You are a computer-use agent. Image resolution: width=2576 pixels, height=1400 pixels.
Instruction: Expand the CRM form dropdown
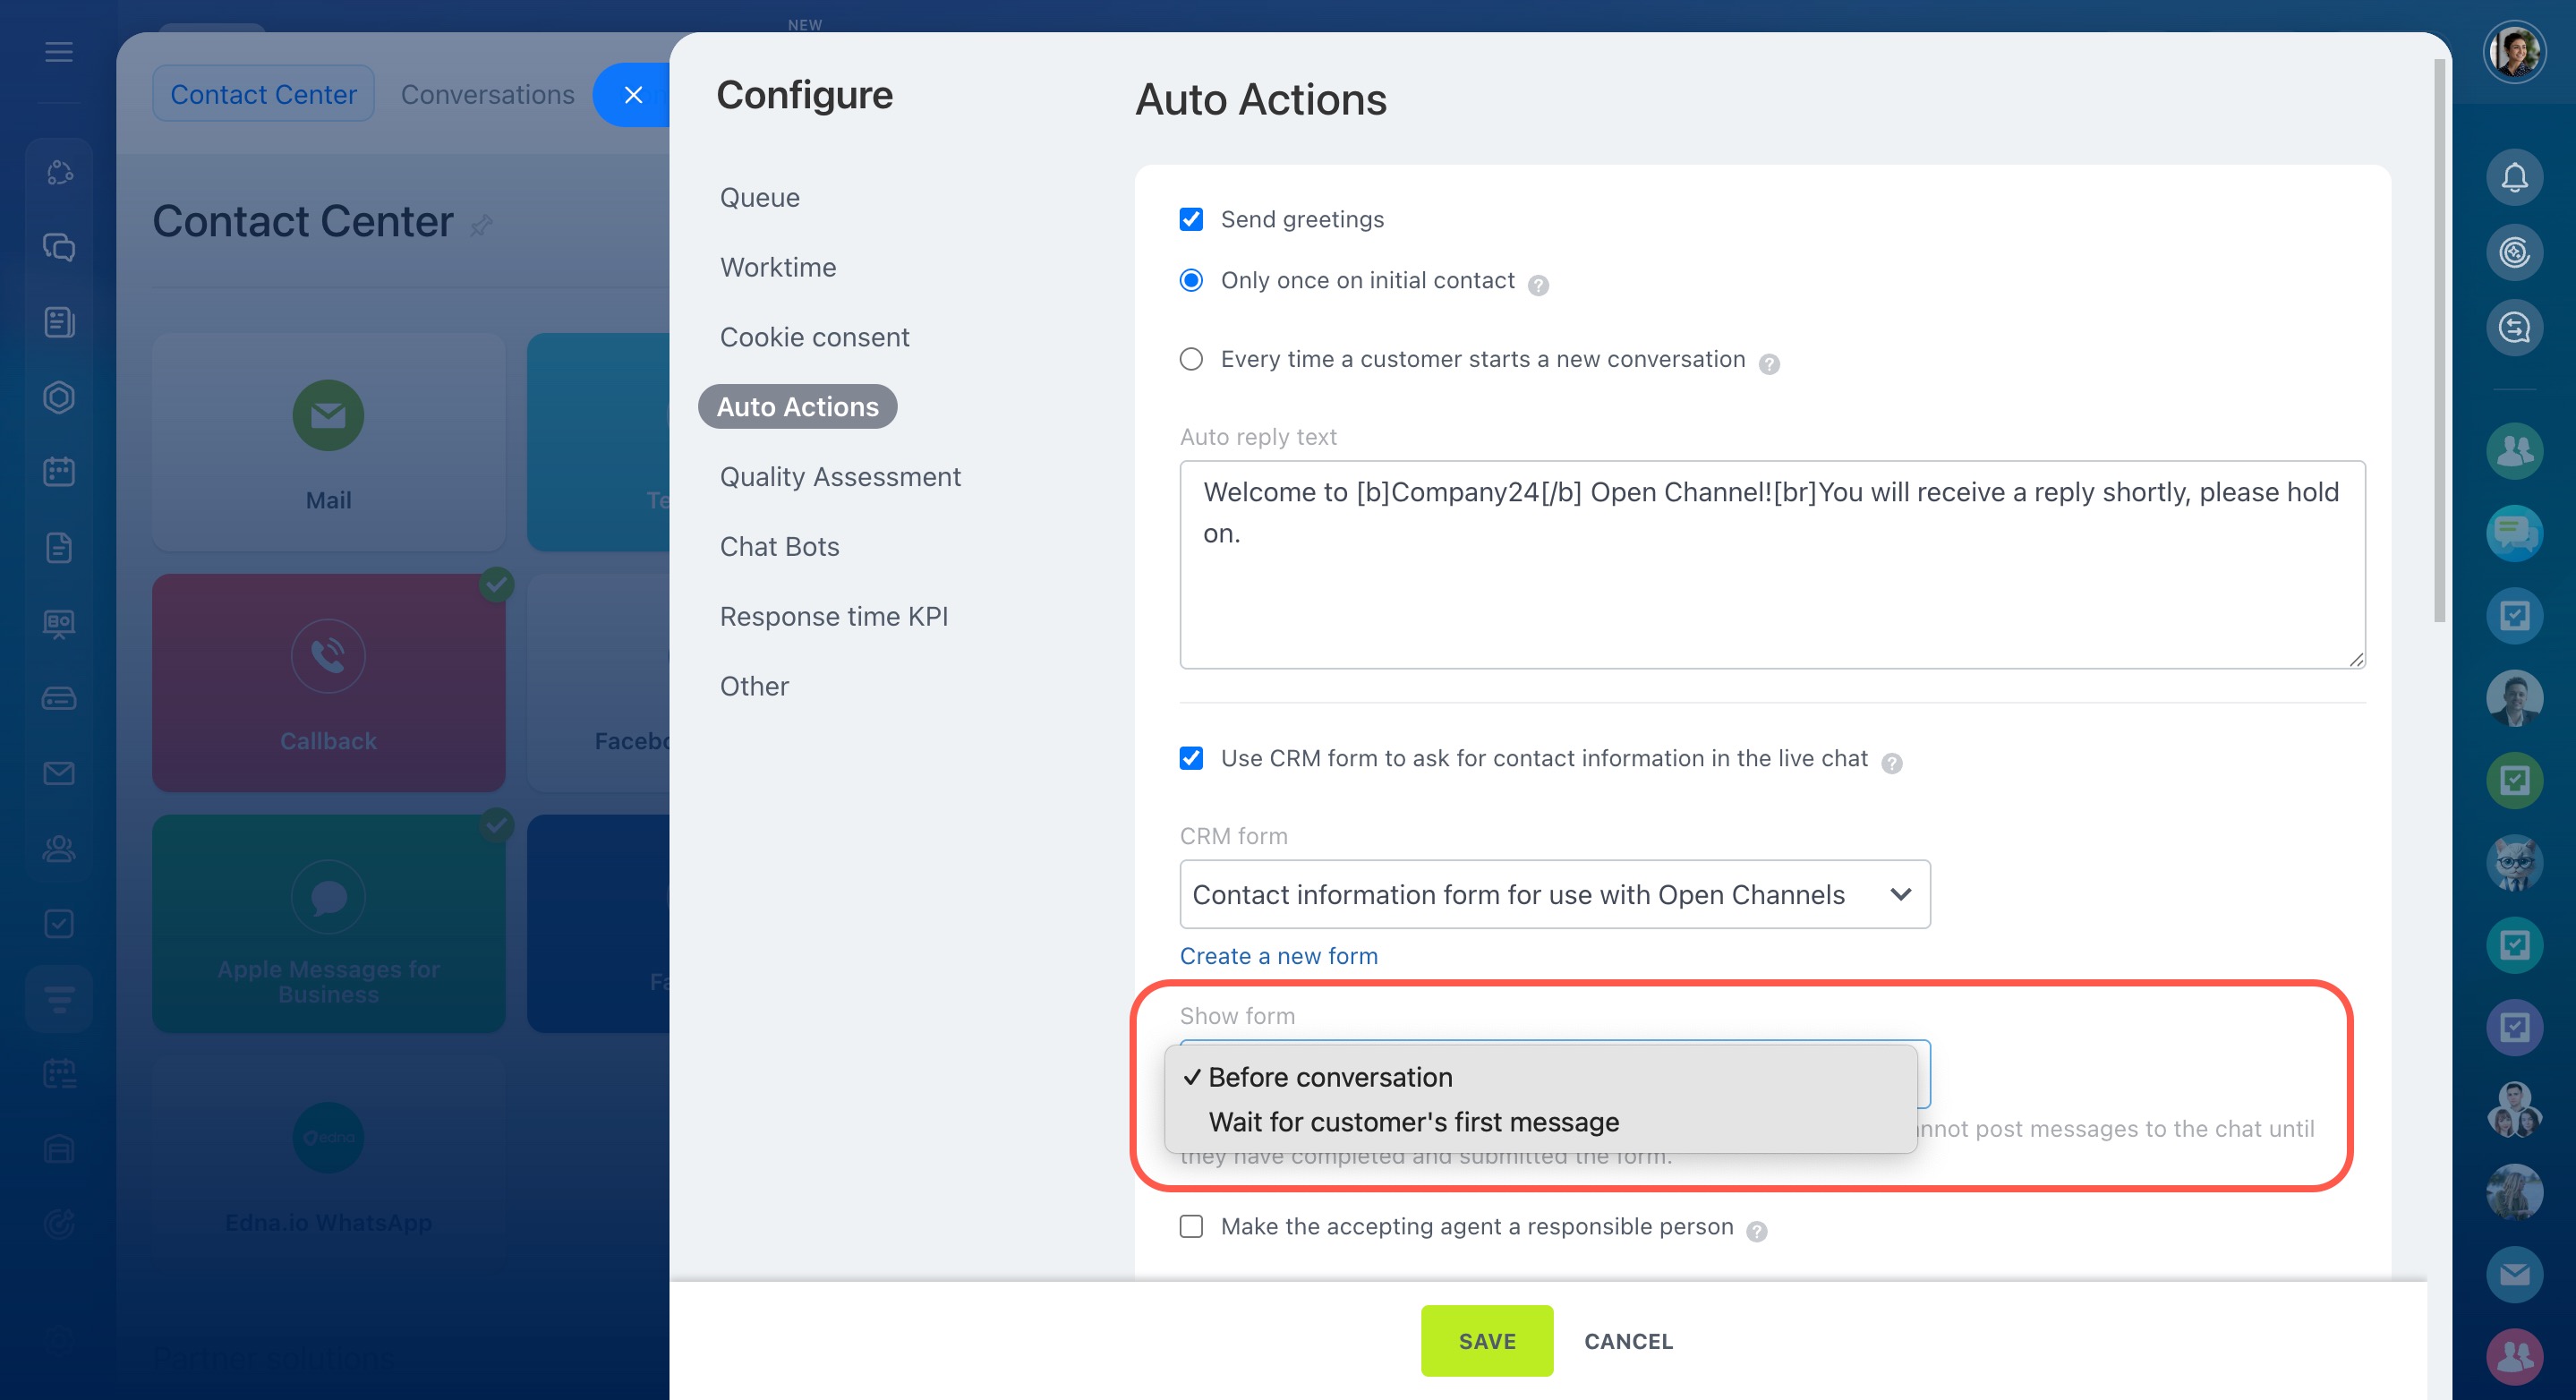coord(1554,894)
